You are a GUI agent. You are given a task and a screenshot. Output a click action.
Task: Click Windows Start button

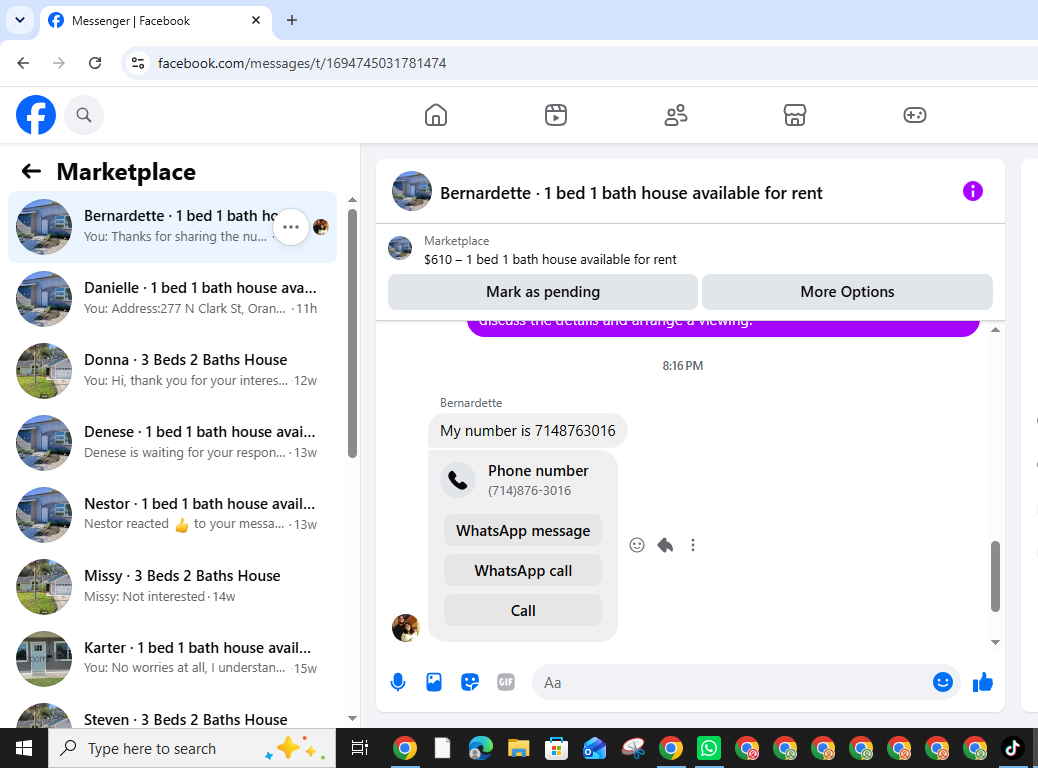tap(24, 748)
